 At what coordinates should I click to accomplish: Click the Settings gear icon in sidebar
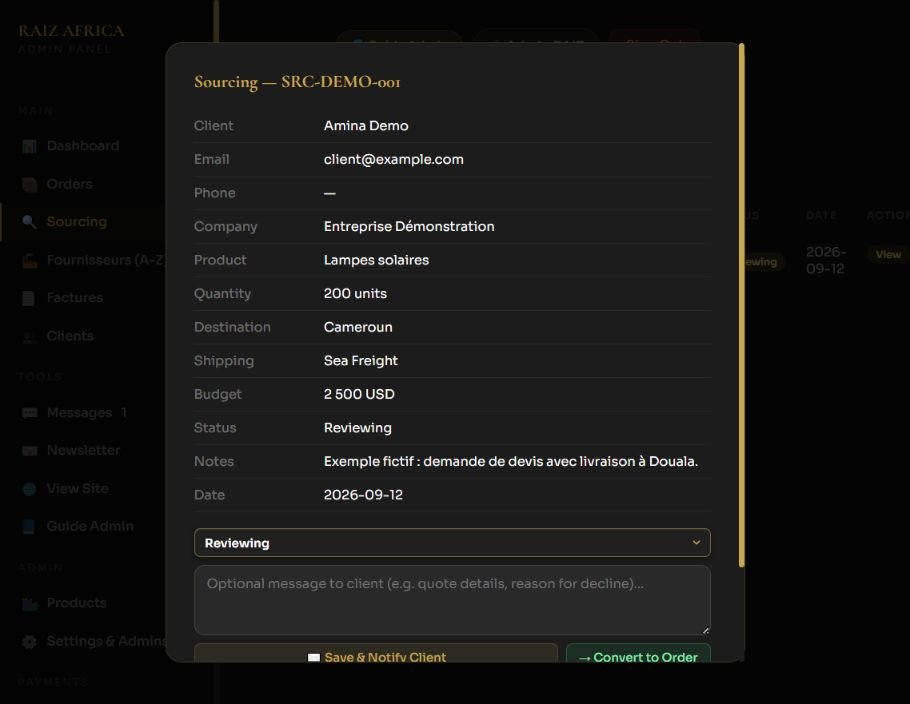tap(29, 641)
